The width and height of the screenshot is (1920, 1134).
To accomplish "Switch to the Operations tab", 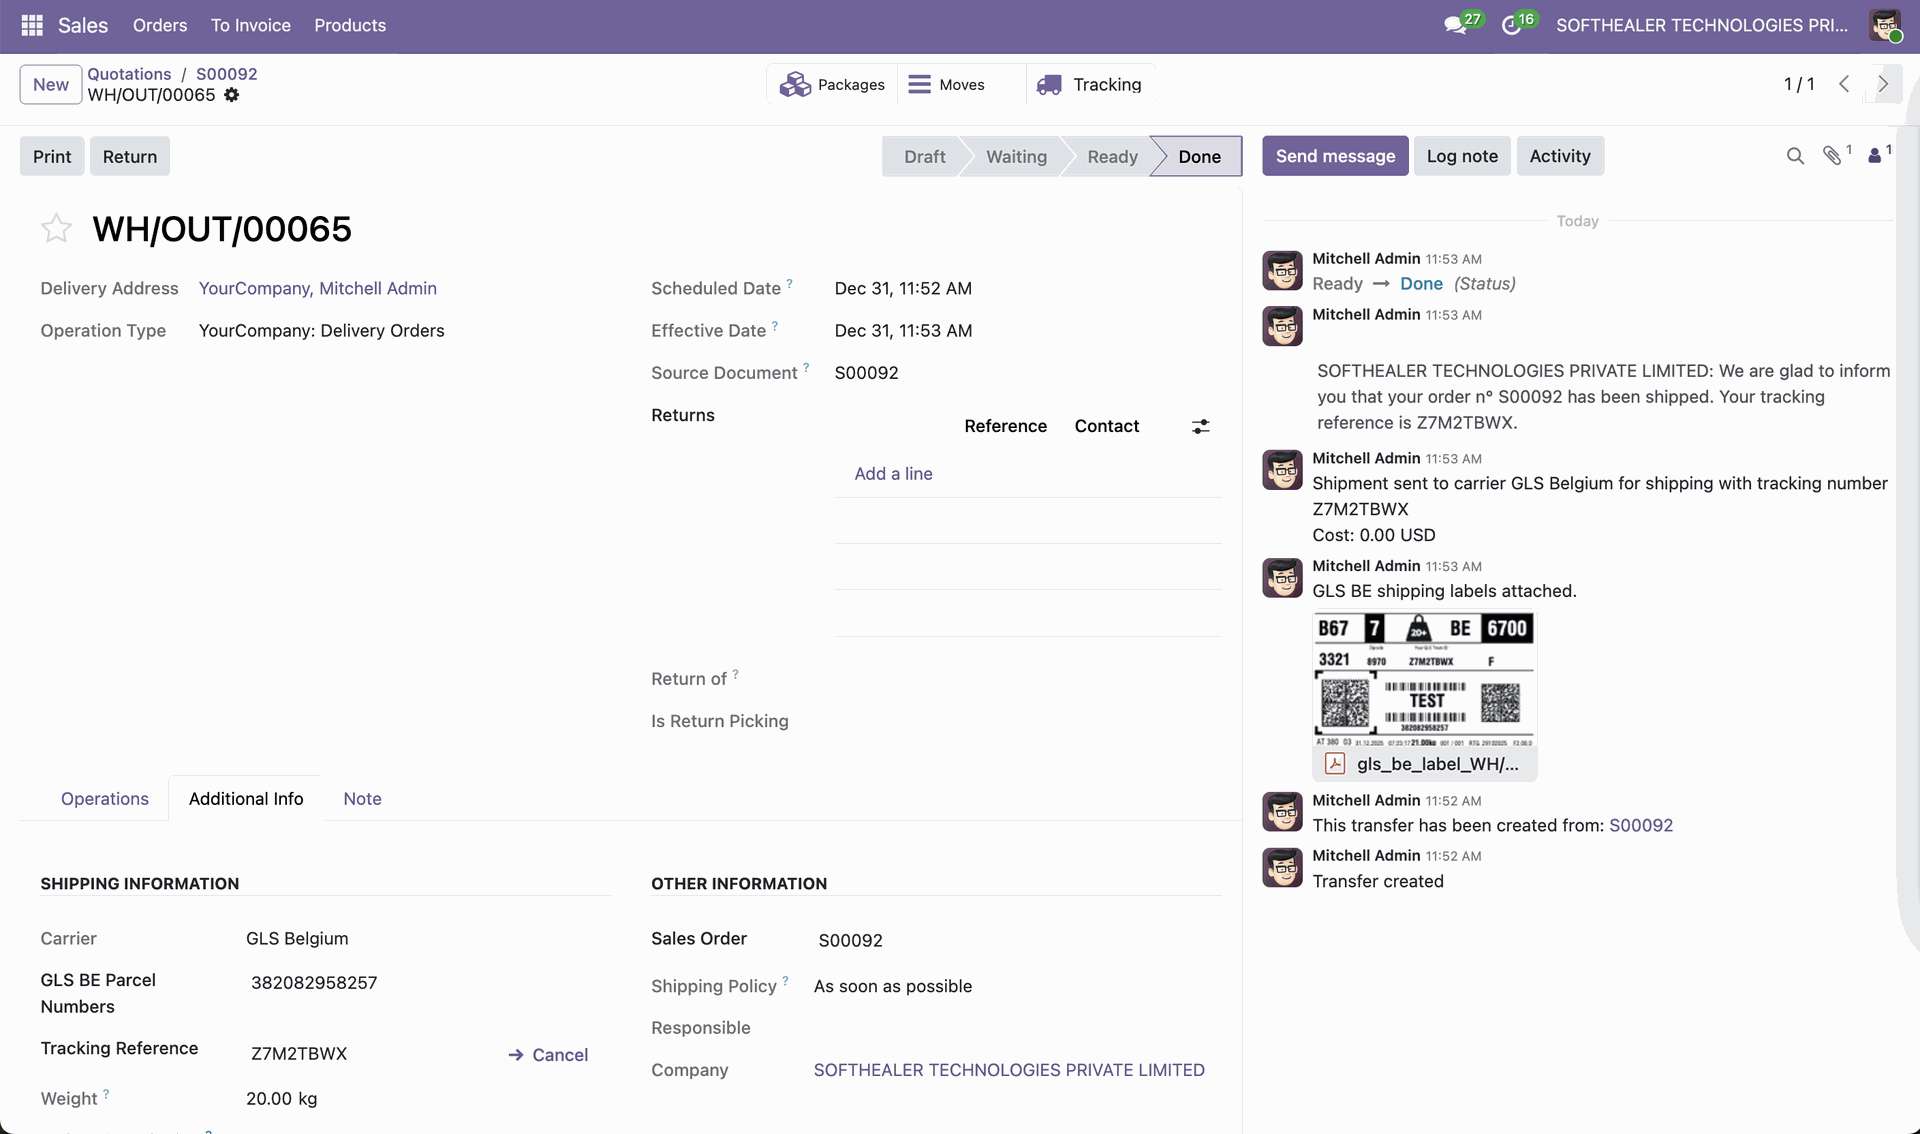I will tap(104, 799).
